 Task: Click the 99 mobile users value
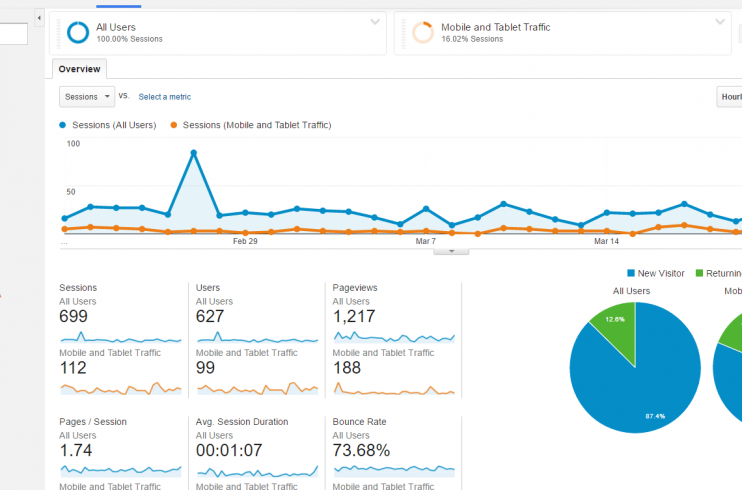coord(205,368)
